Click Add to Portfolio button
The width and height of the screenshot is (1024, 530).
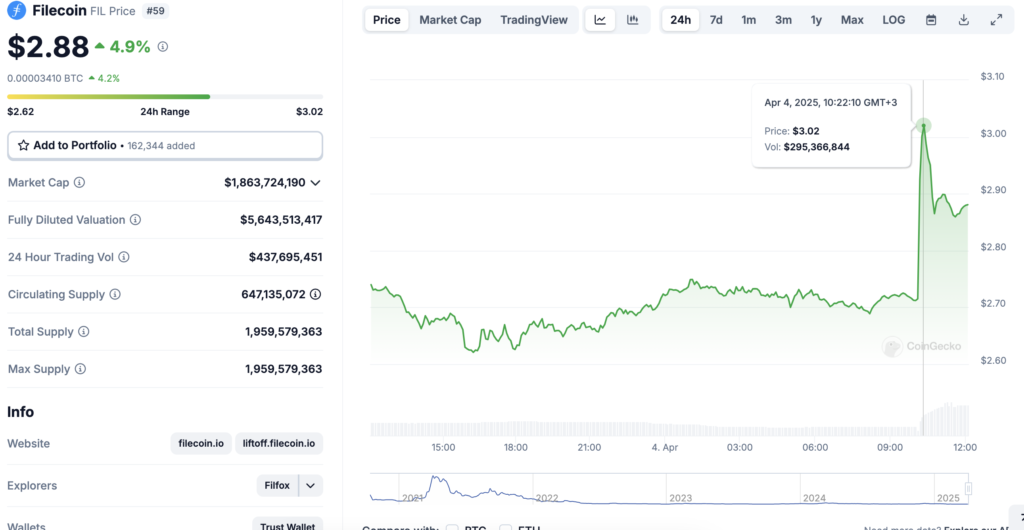165,145
